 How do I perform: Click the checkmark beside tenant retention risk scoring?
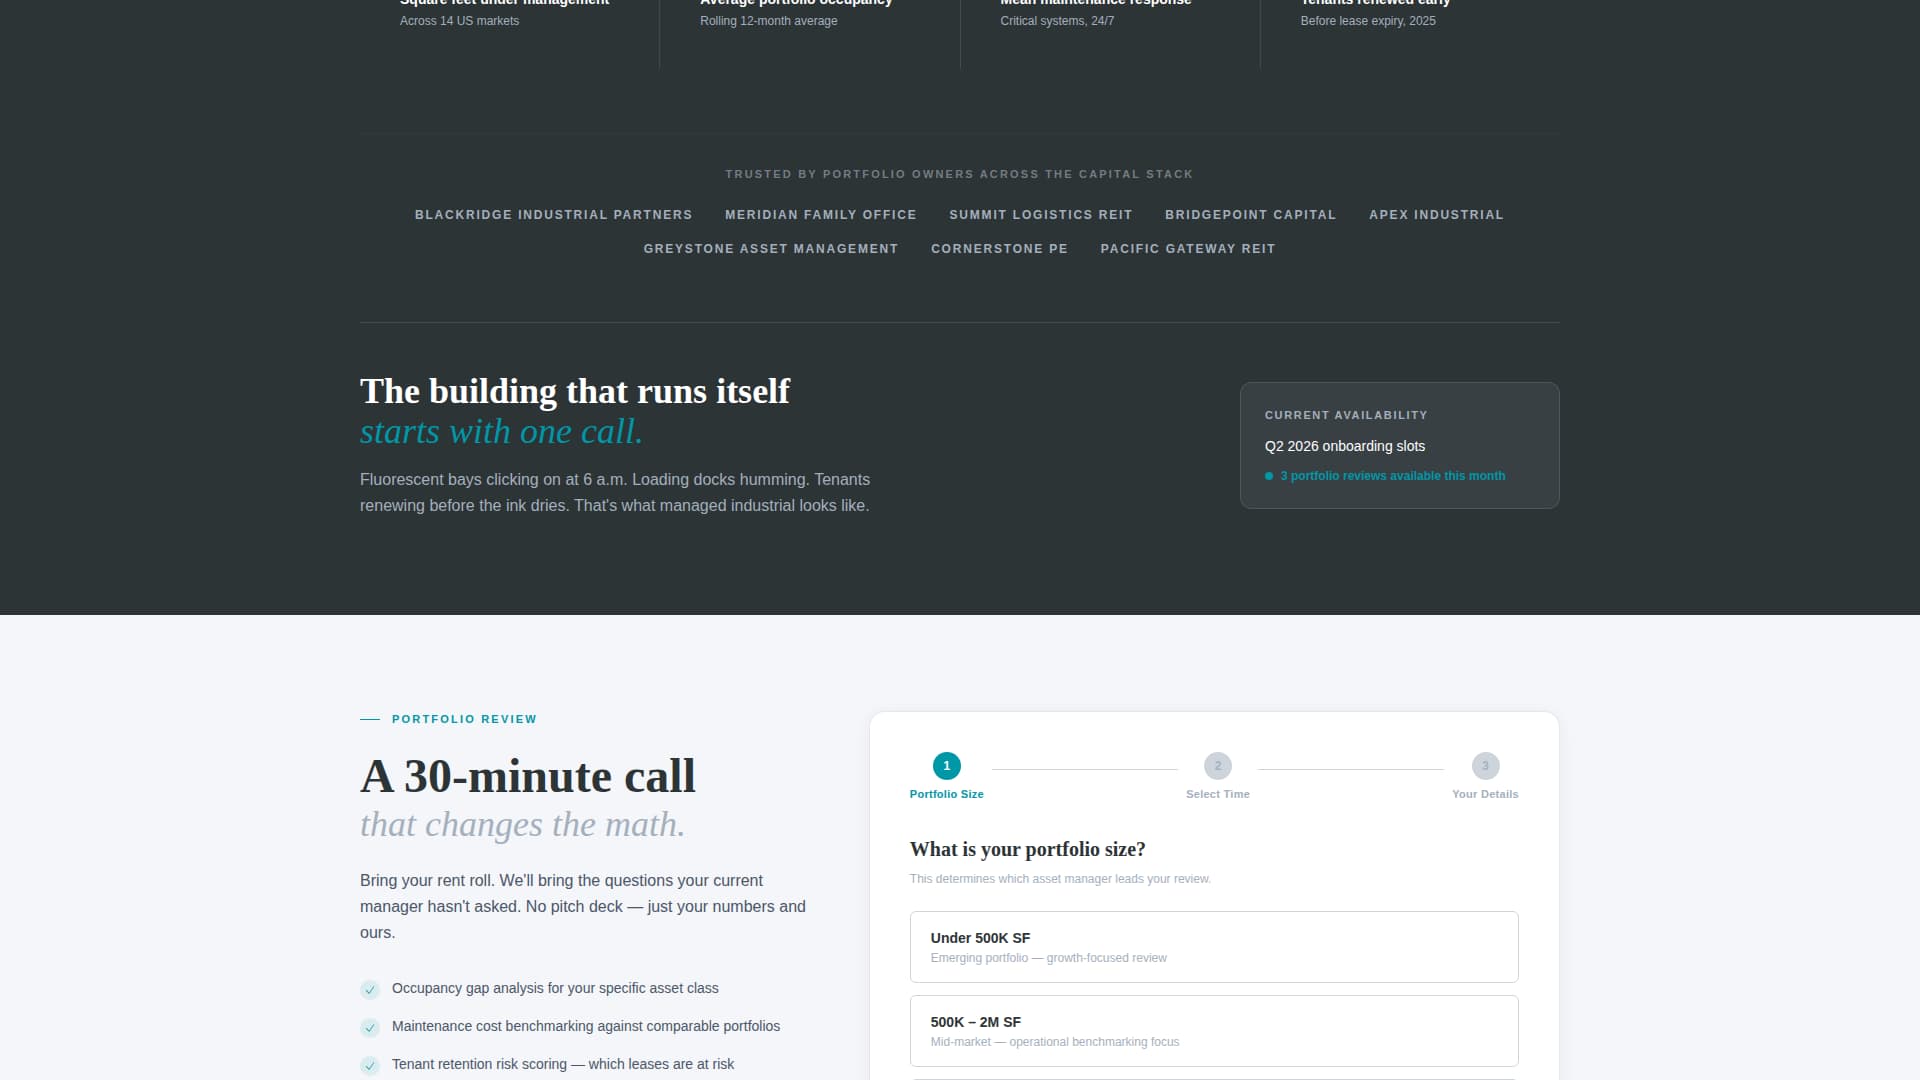(x=369, y=1065)
